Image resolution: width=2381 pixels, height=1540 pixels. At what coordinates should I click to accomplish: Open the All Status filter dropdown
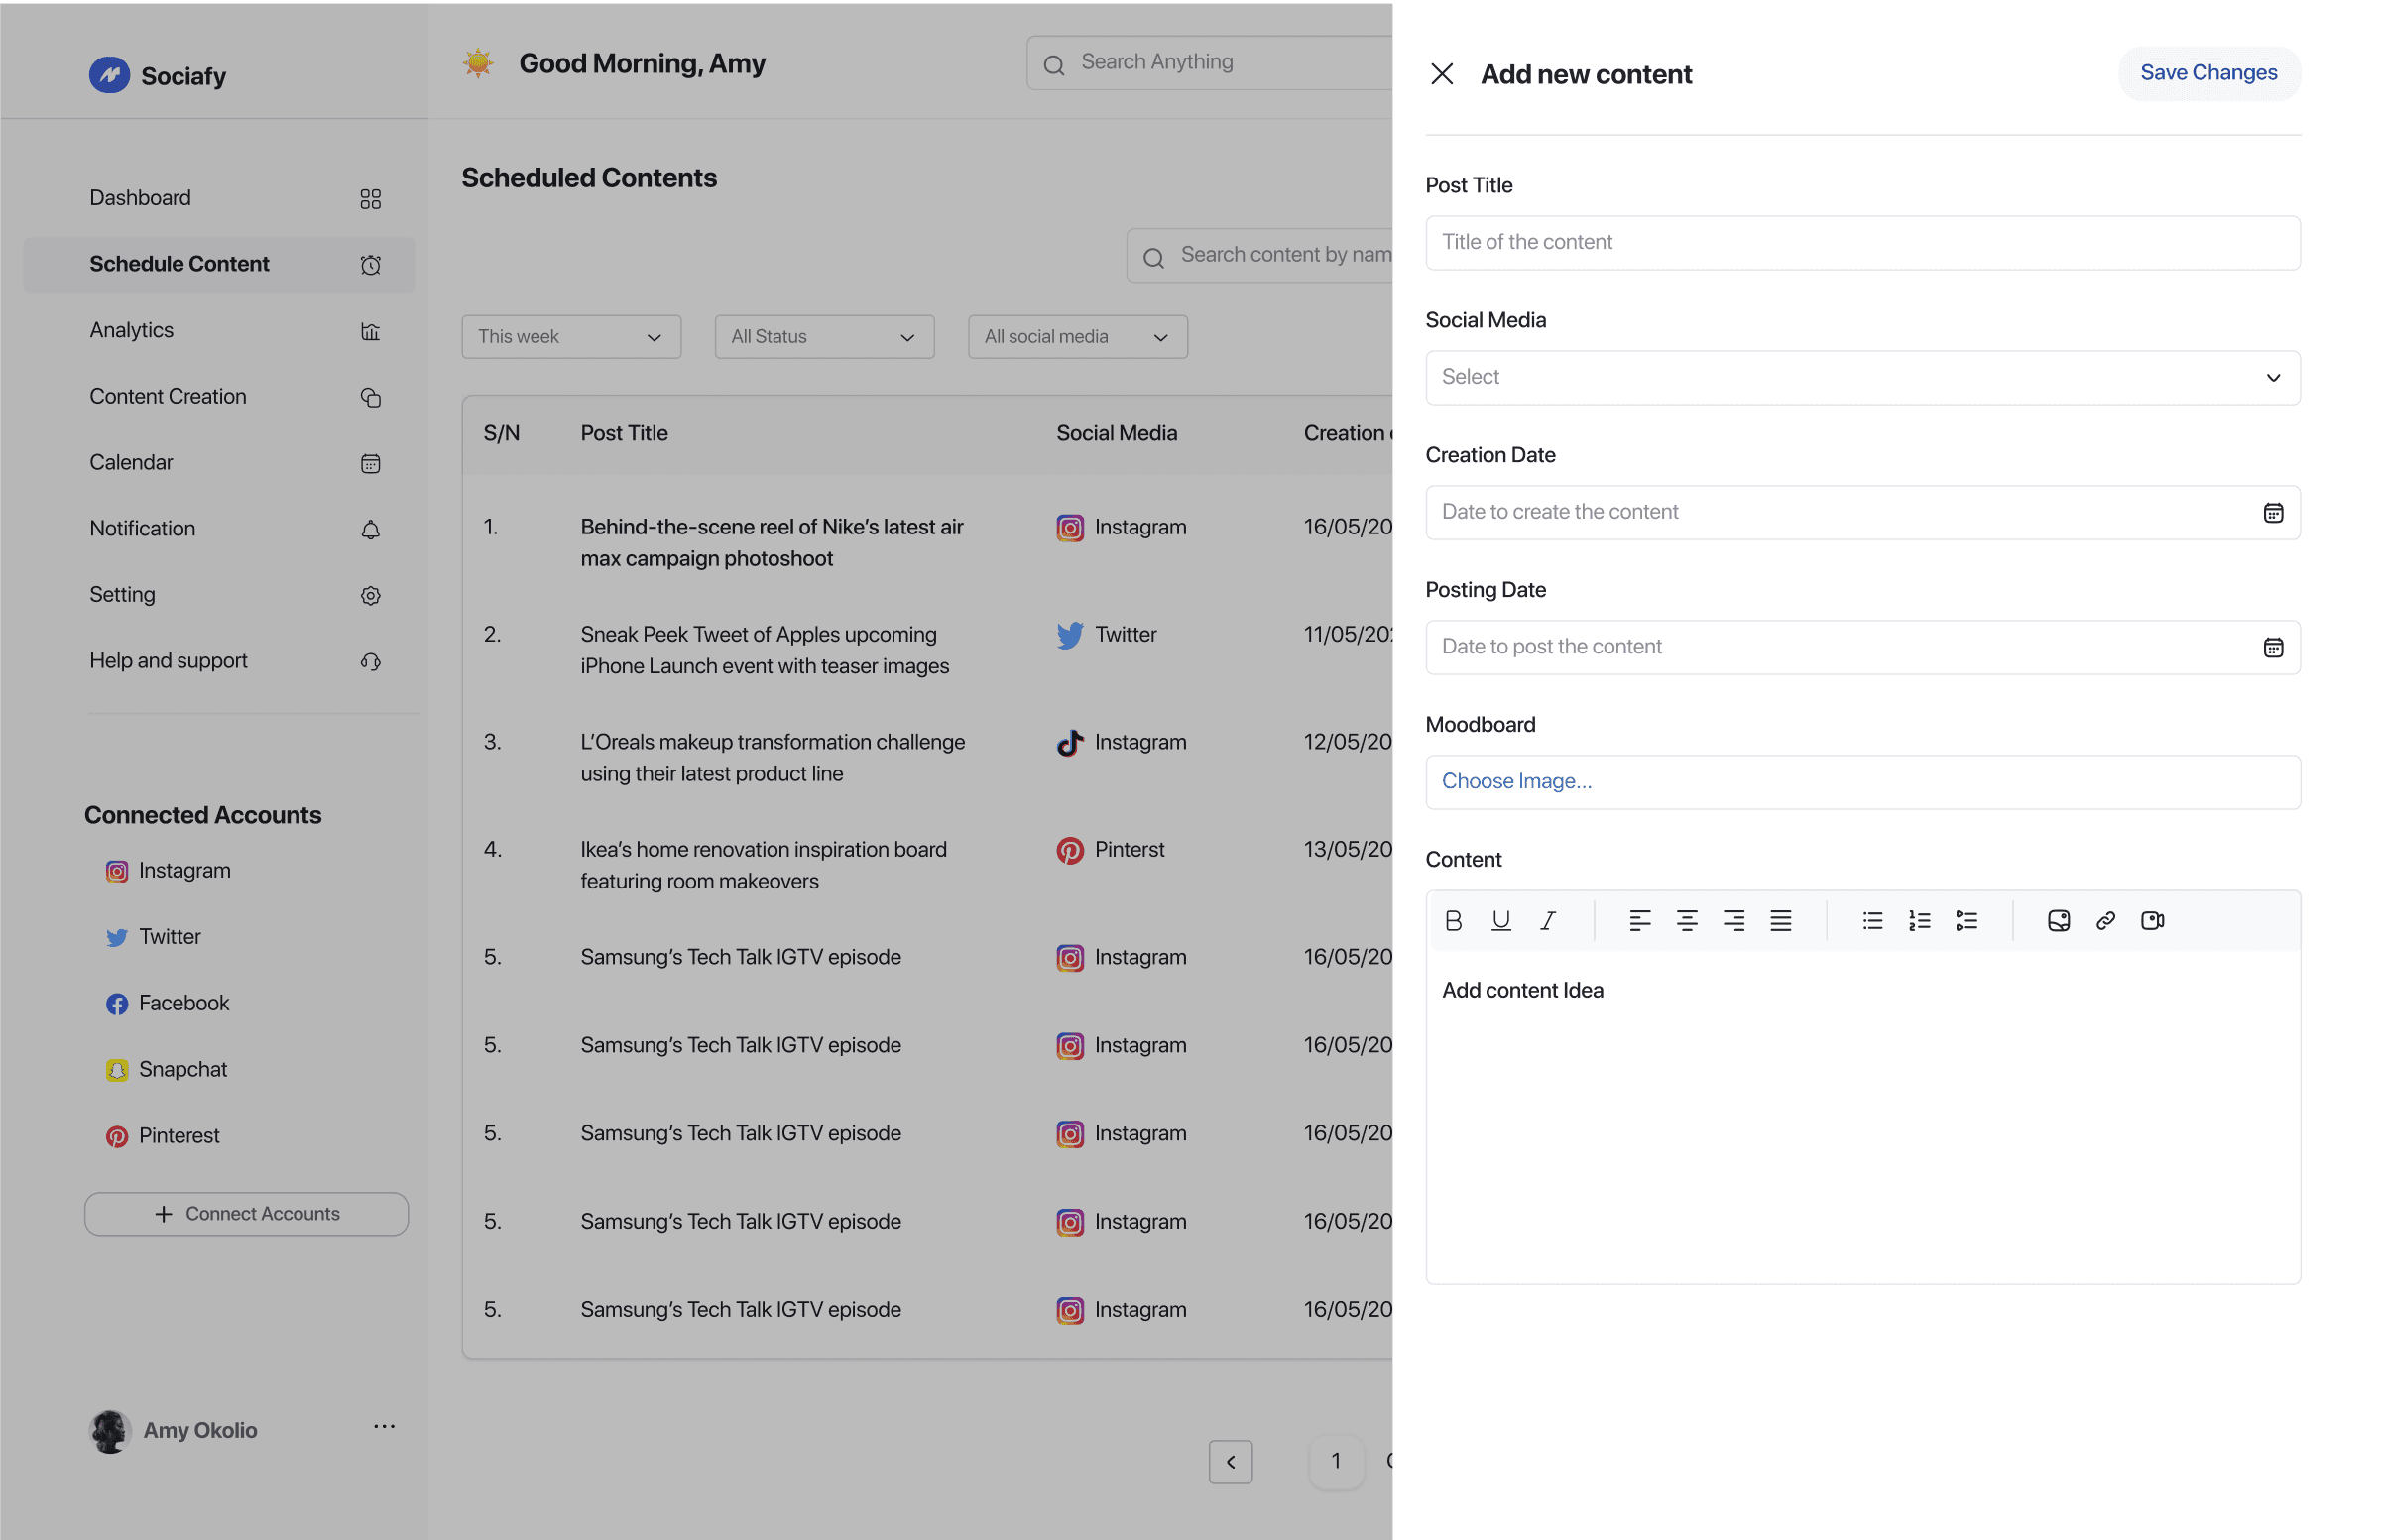point(824,337)
